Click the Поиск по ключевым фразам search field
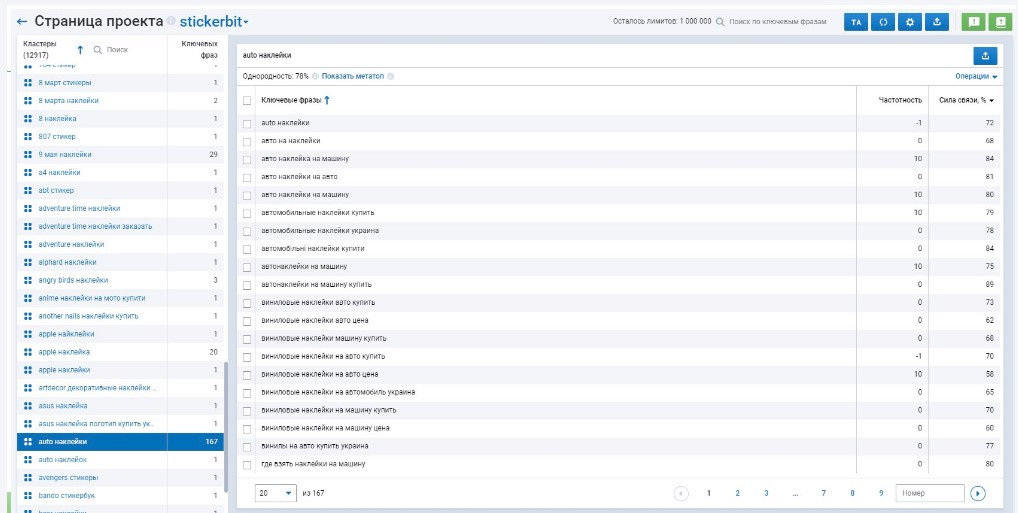1018x513 pixels. pos(778,21)
